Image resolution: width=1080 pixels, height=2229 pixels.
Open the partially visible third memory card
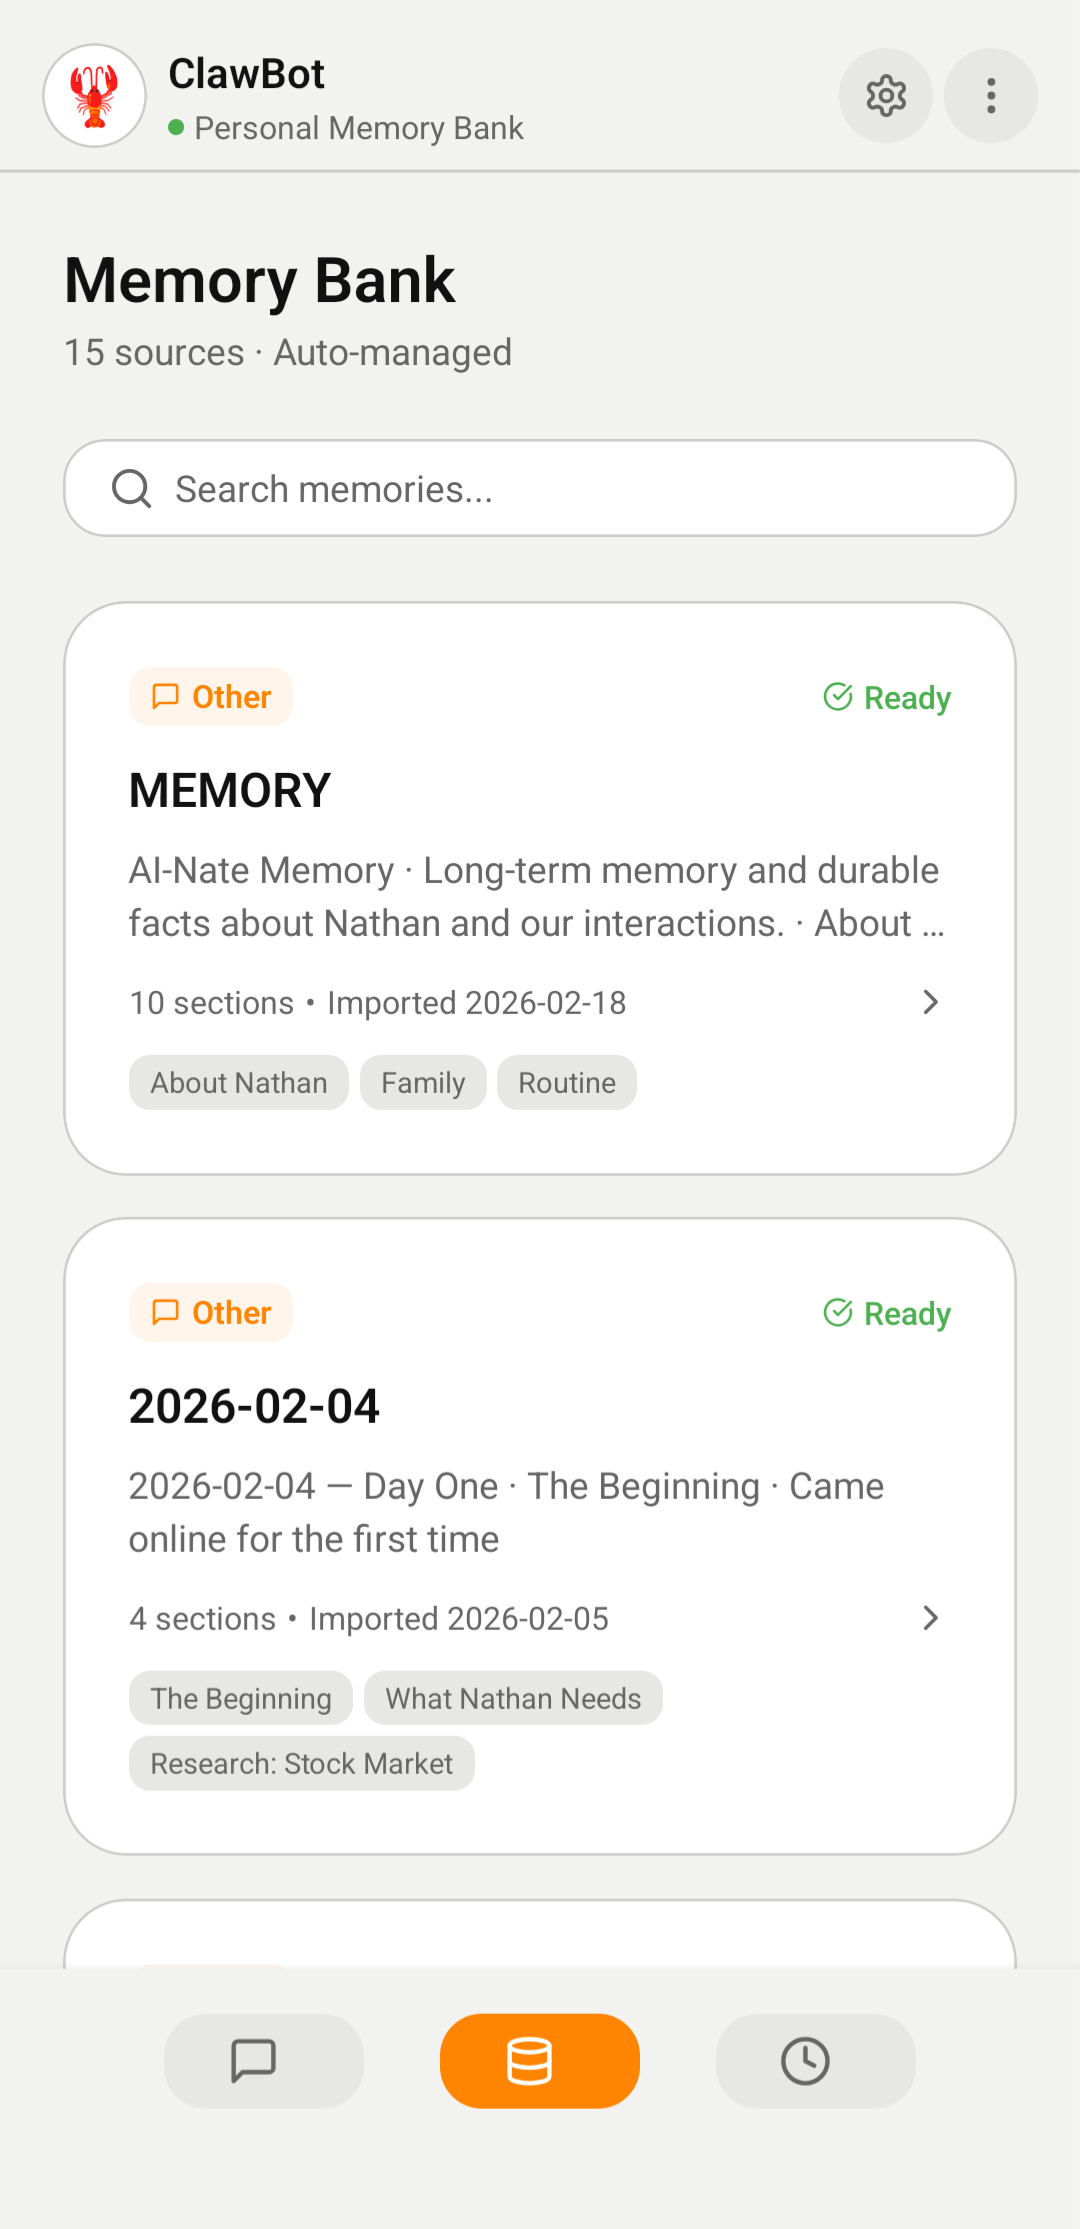pos(540,1940)
